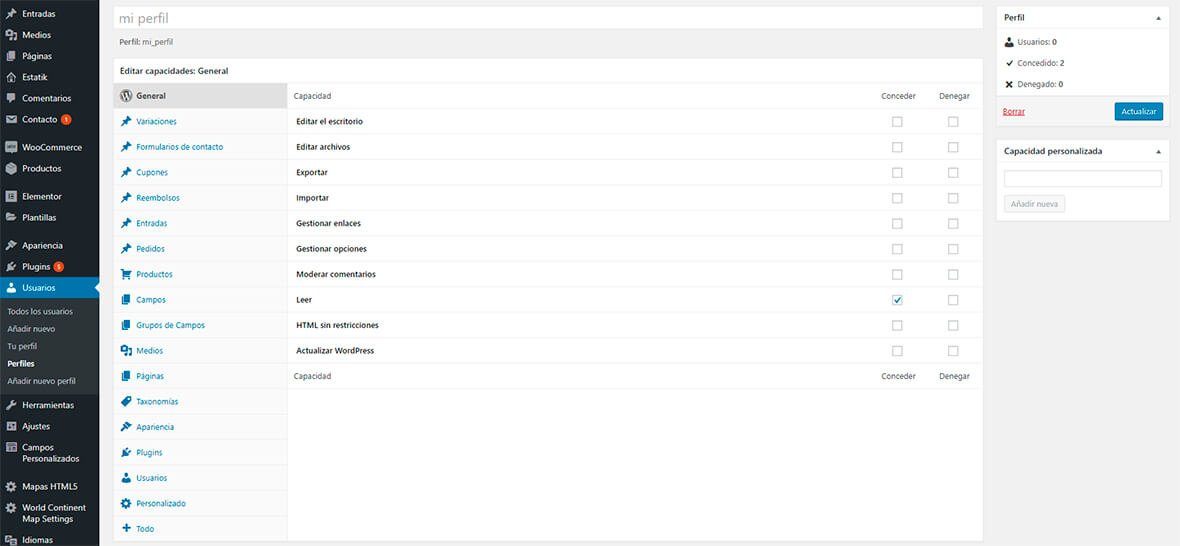Click the contact-card icon of Usuarios capability tab
This screenshot has width=1180, height=546.
pos(126,478)
